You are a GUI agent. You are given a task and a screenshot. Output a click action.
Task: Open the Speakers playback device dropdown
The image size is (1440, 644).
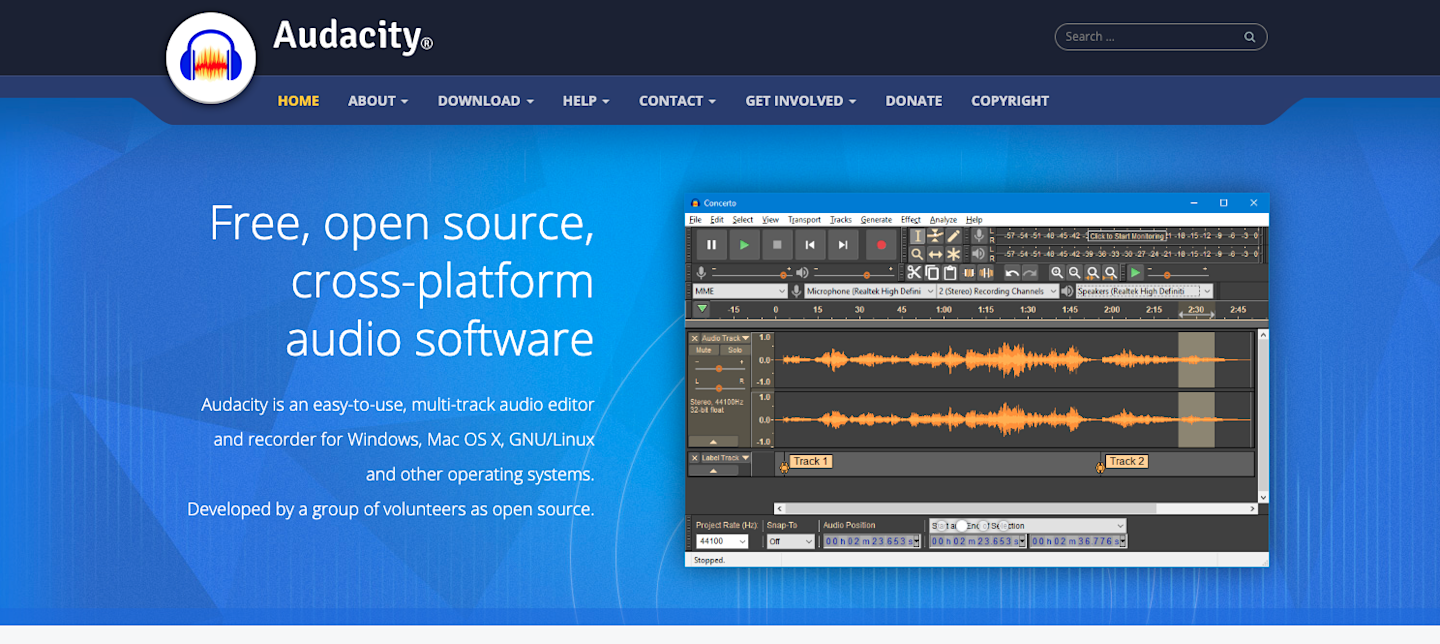(x=1144, y=291)
